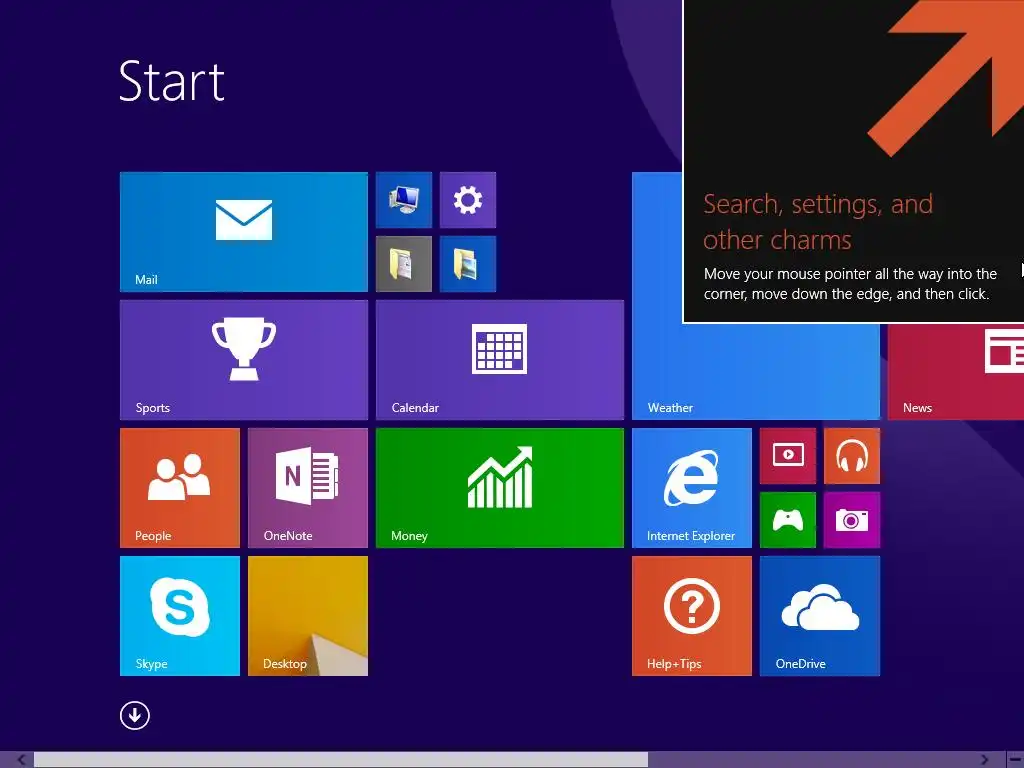Click the Start heading text
Screen dimensions: 1024x768
(172, 81)
